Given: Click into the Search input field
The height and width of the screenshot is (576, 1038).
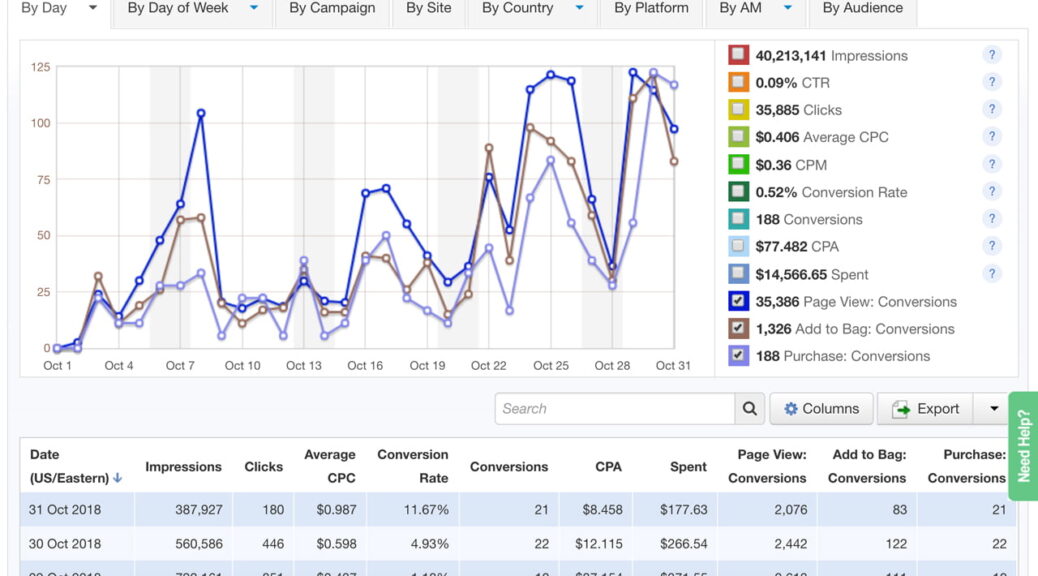Looking at the screenshot, I should pos(614,409).
